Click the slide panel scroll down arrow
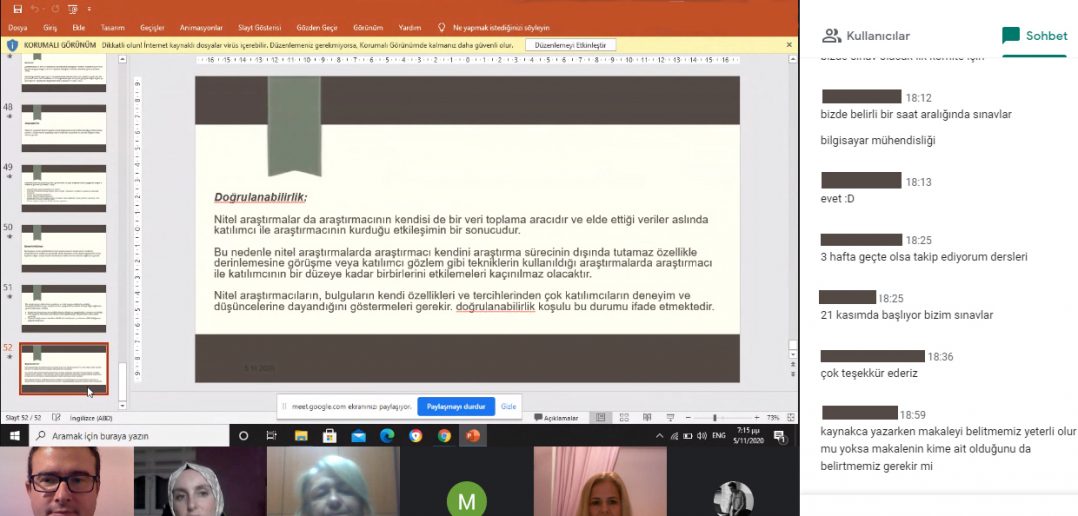The height and width of the screenshot is (516, 1078). pos(122,405)
